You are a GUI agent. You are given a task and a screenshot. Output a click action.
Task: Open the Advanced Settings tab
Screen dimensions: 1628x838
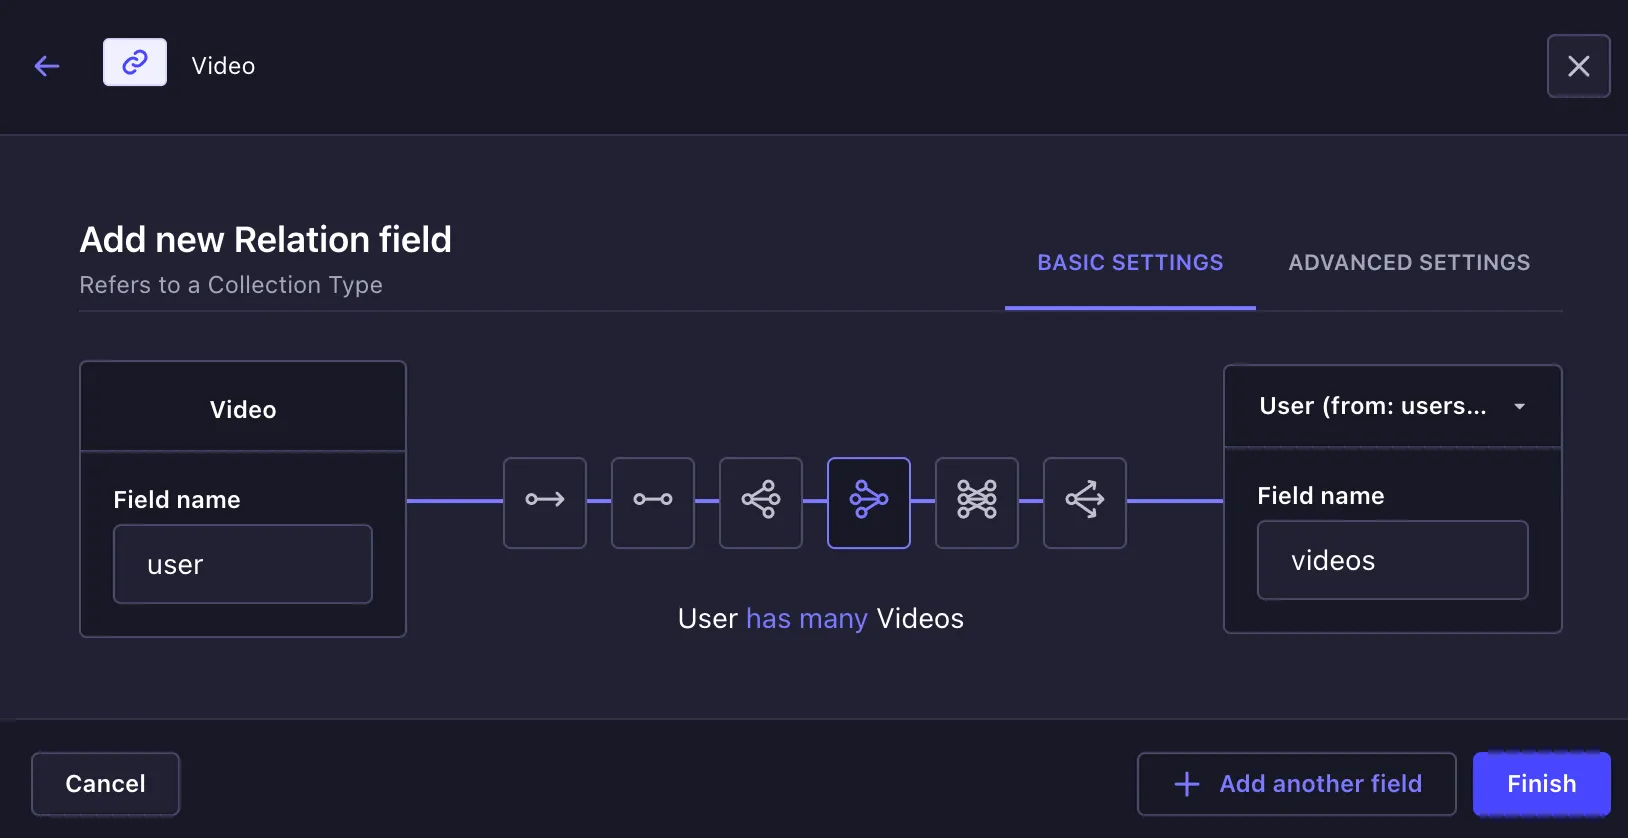[1409, 263]
